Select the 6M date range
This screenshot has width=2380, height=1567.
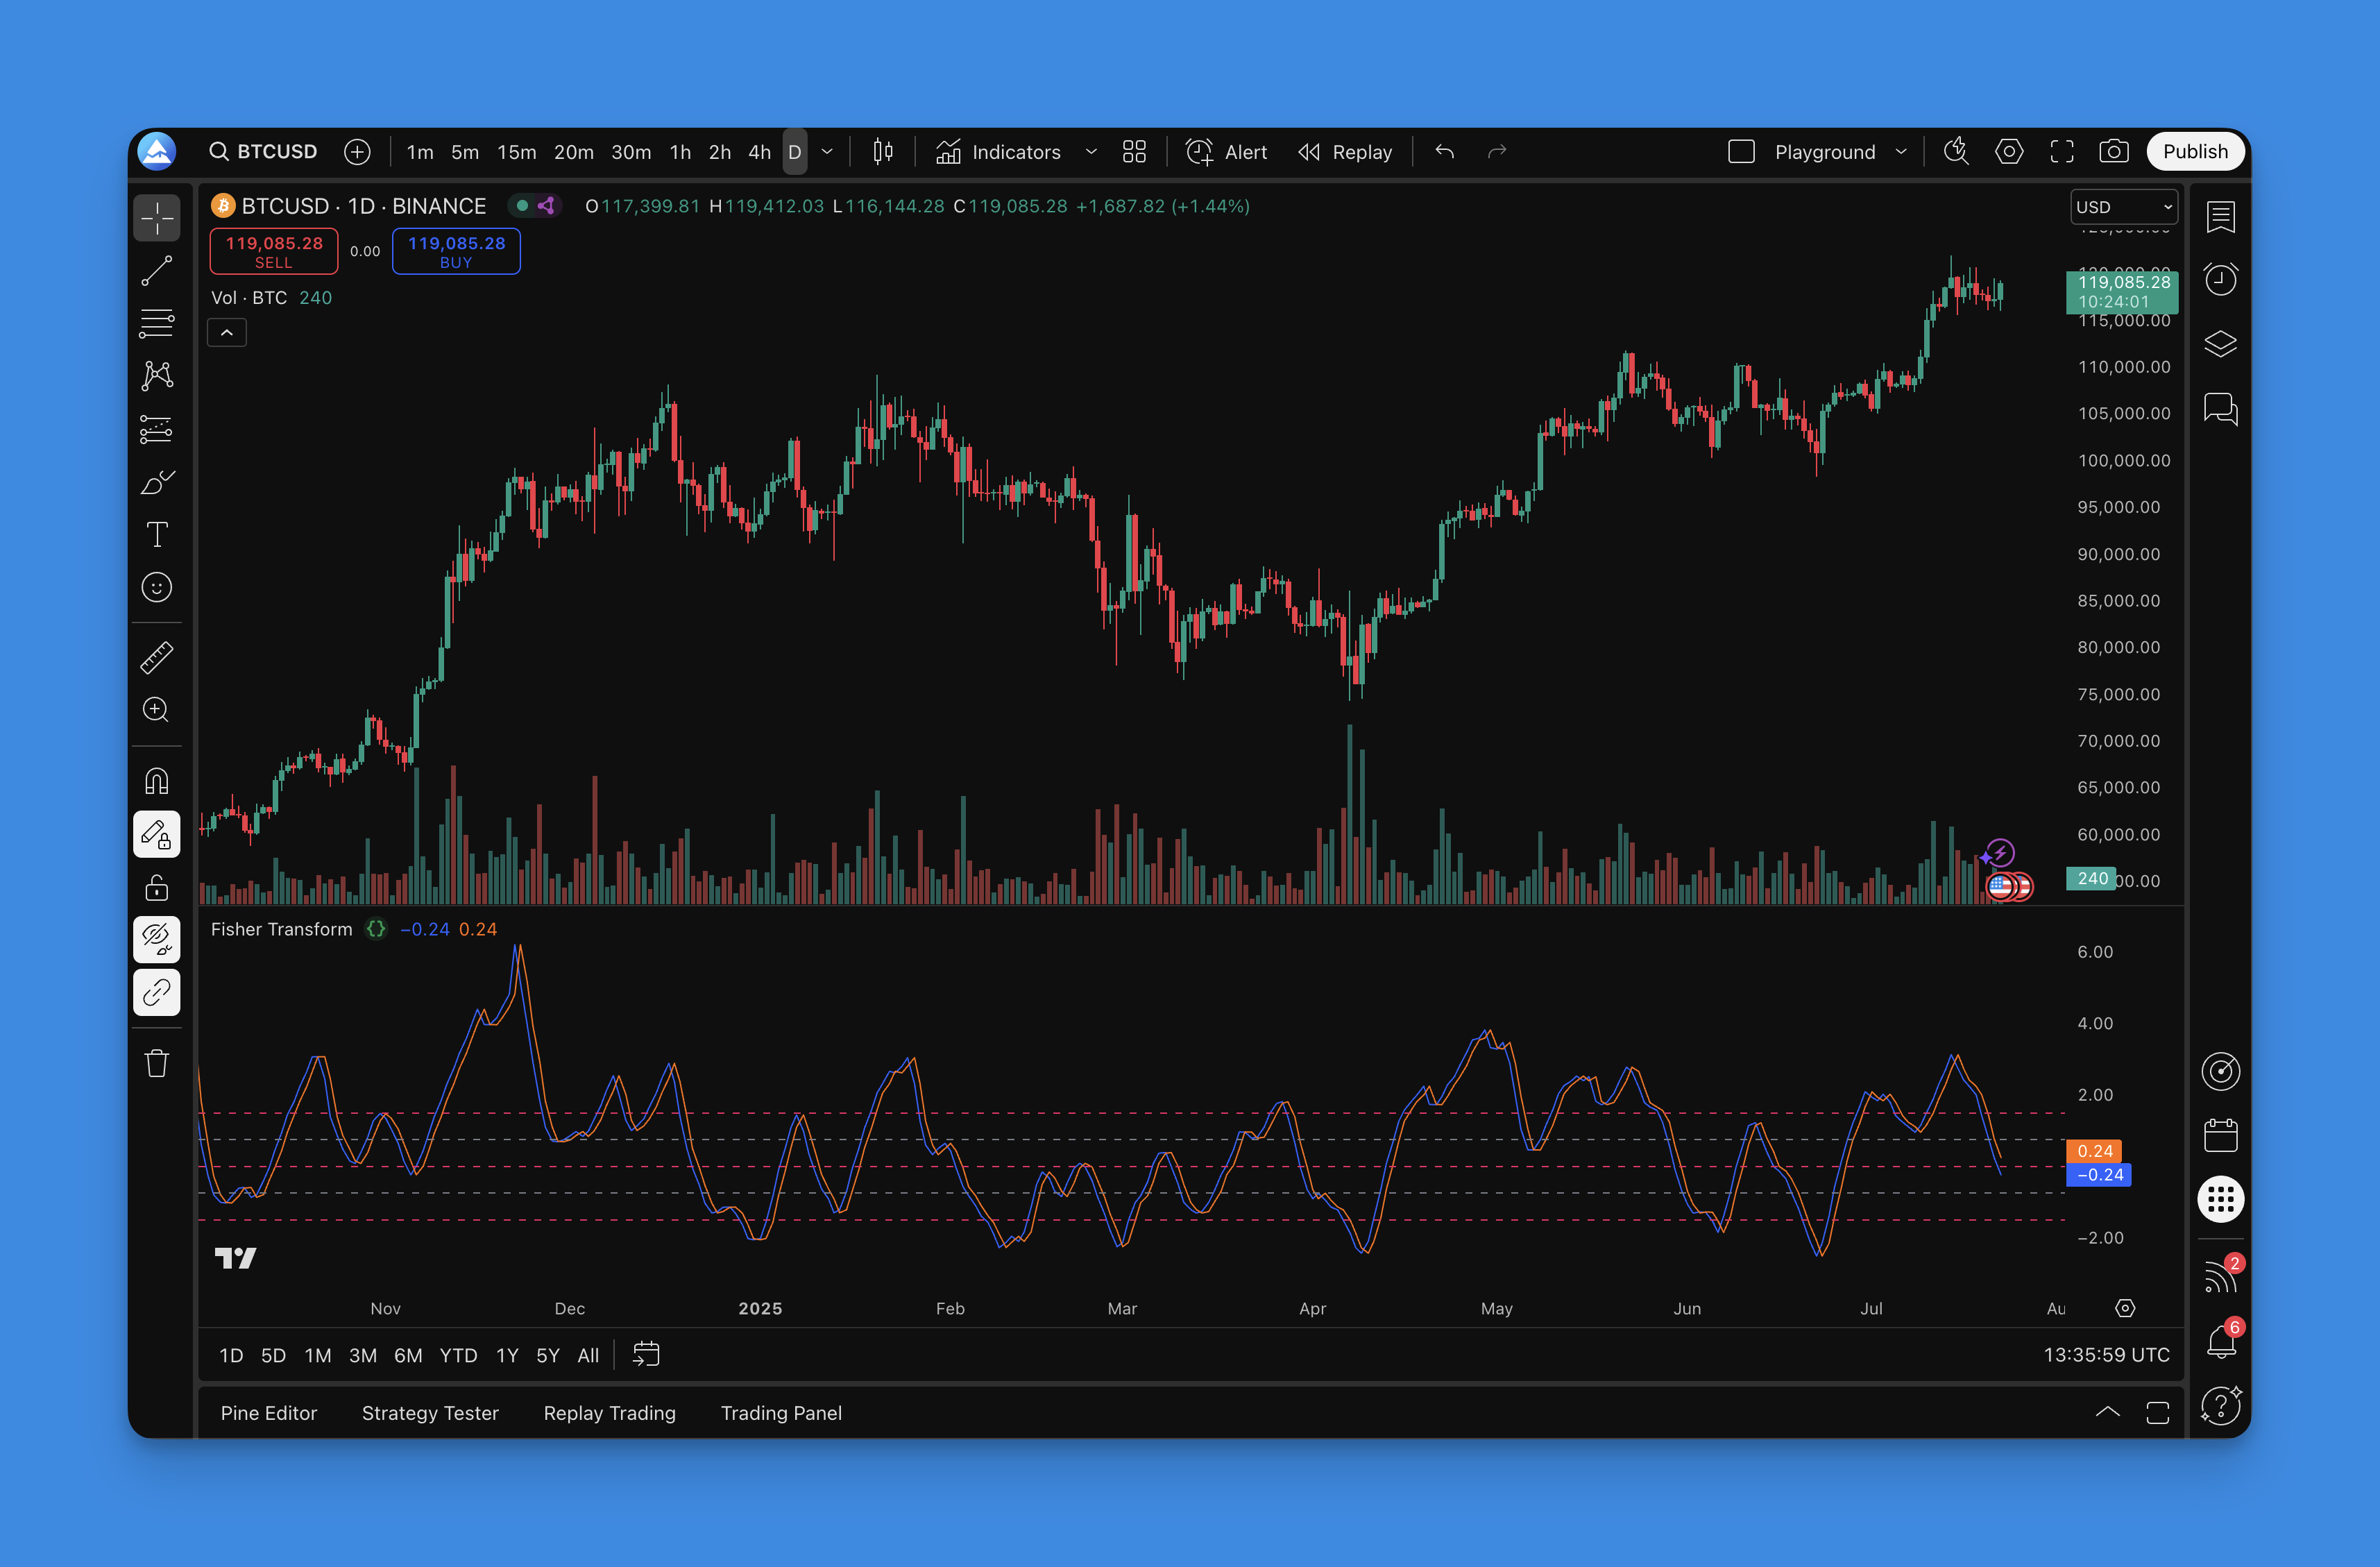[408, 1355]
